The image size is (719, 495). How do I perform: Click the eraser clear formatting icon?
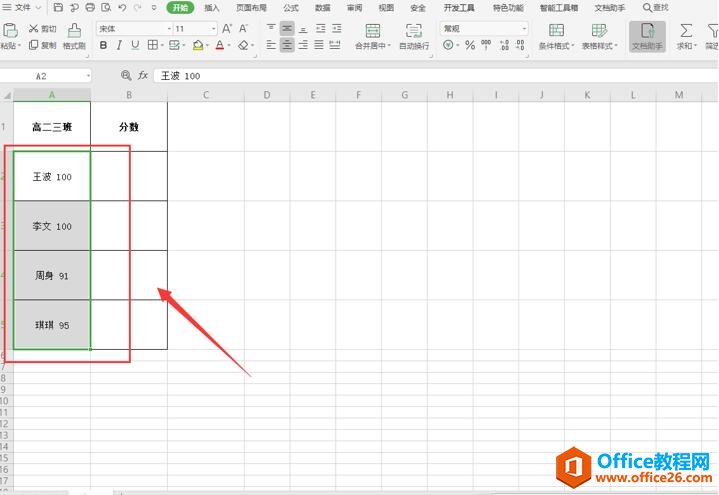pyautogui.click(x=243, y=45)
